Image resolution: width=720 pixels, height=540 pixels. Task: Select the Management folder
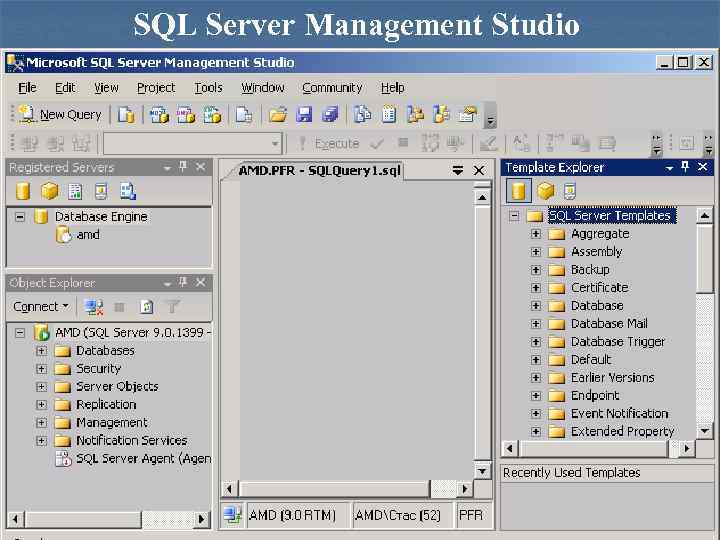[x=112, y=422]
